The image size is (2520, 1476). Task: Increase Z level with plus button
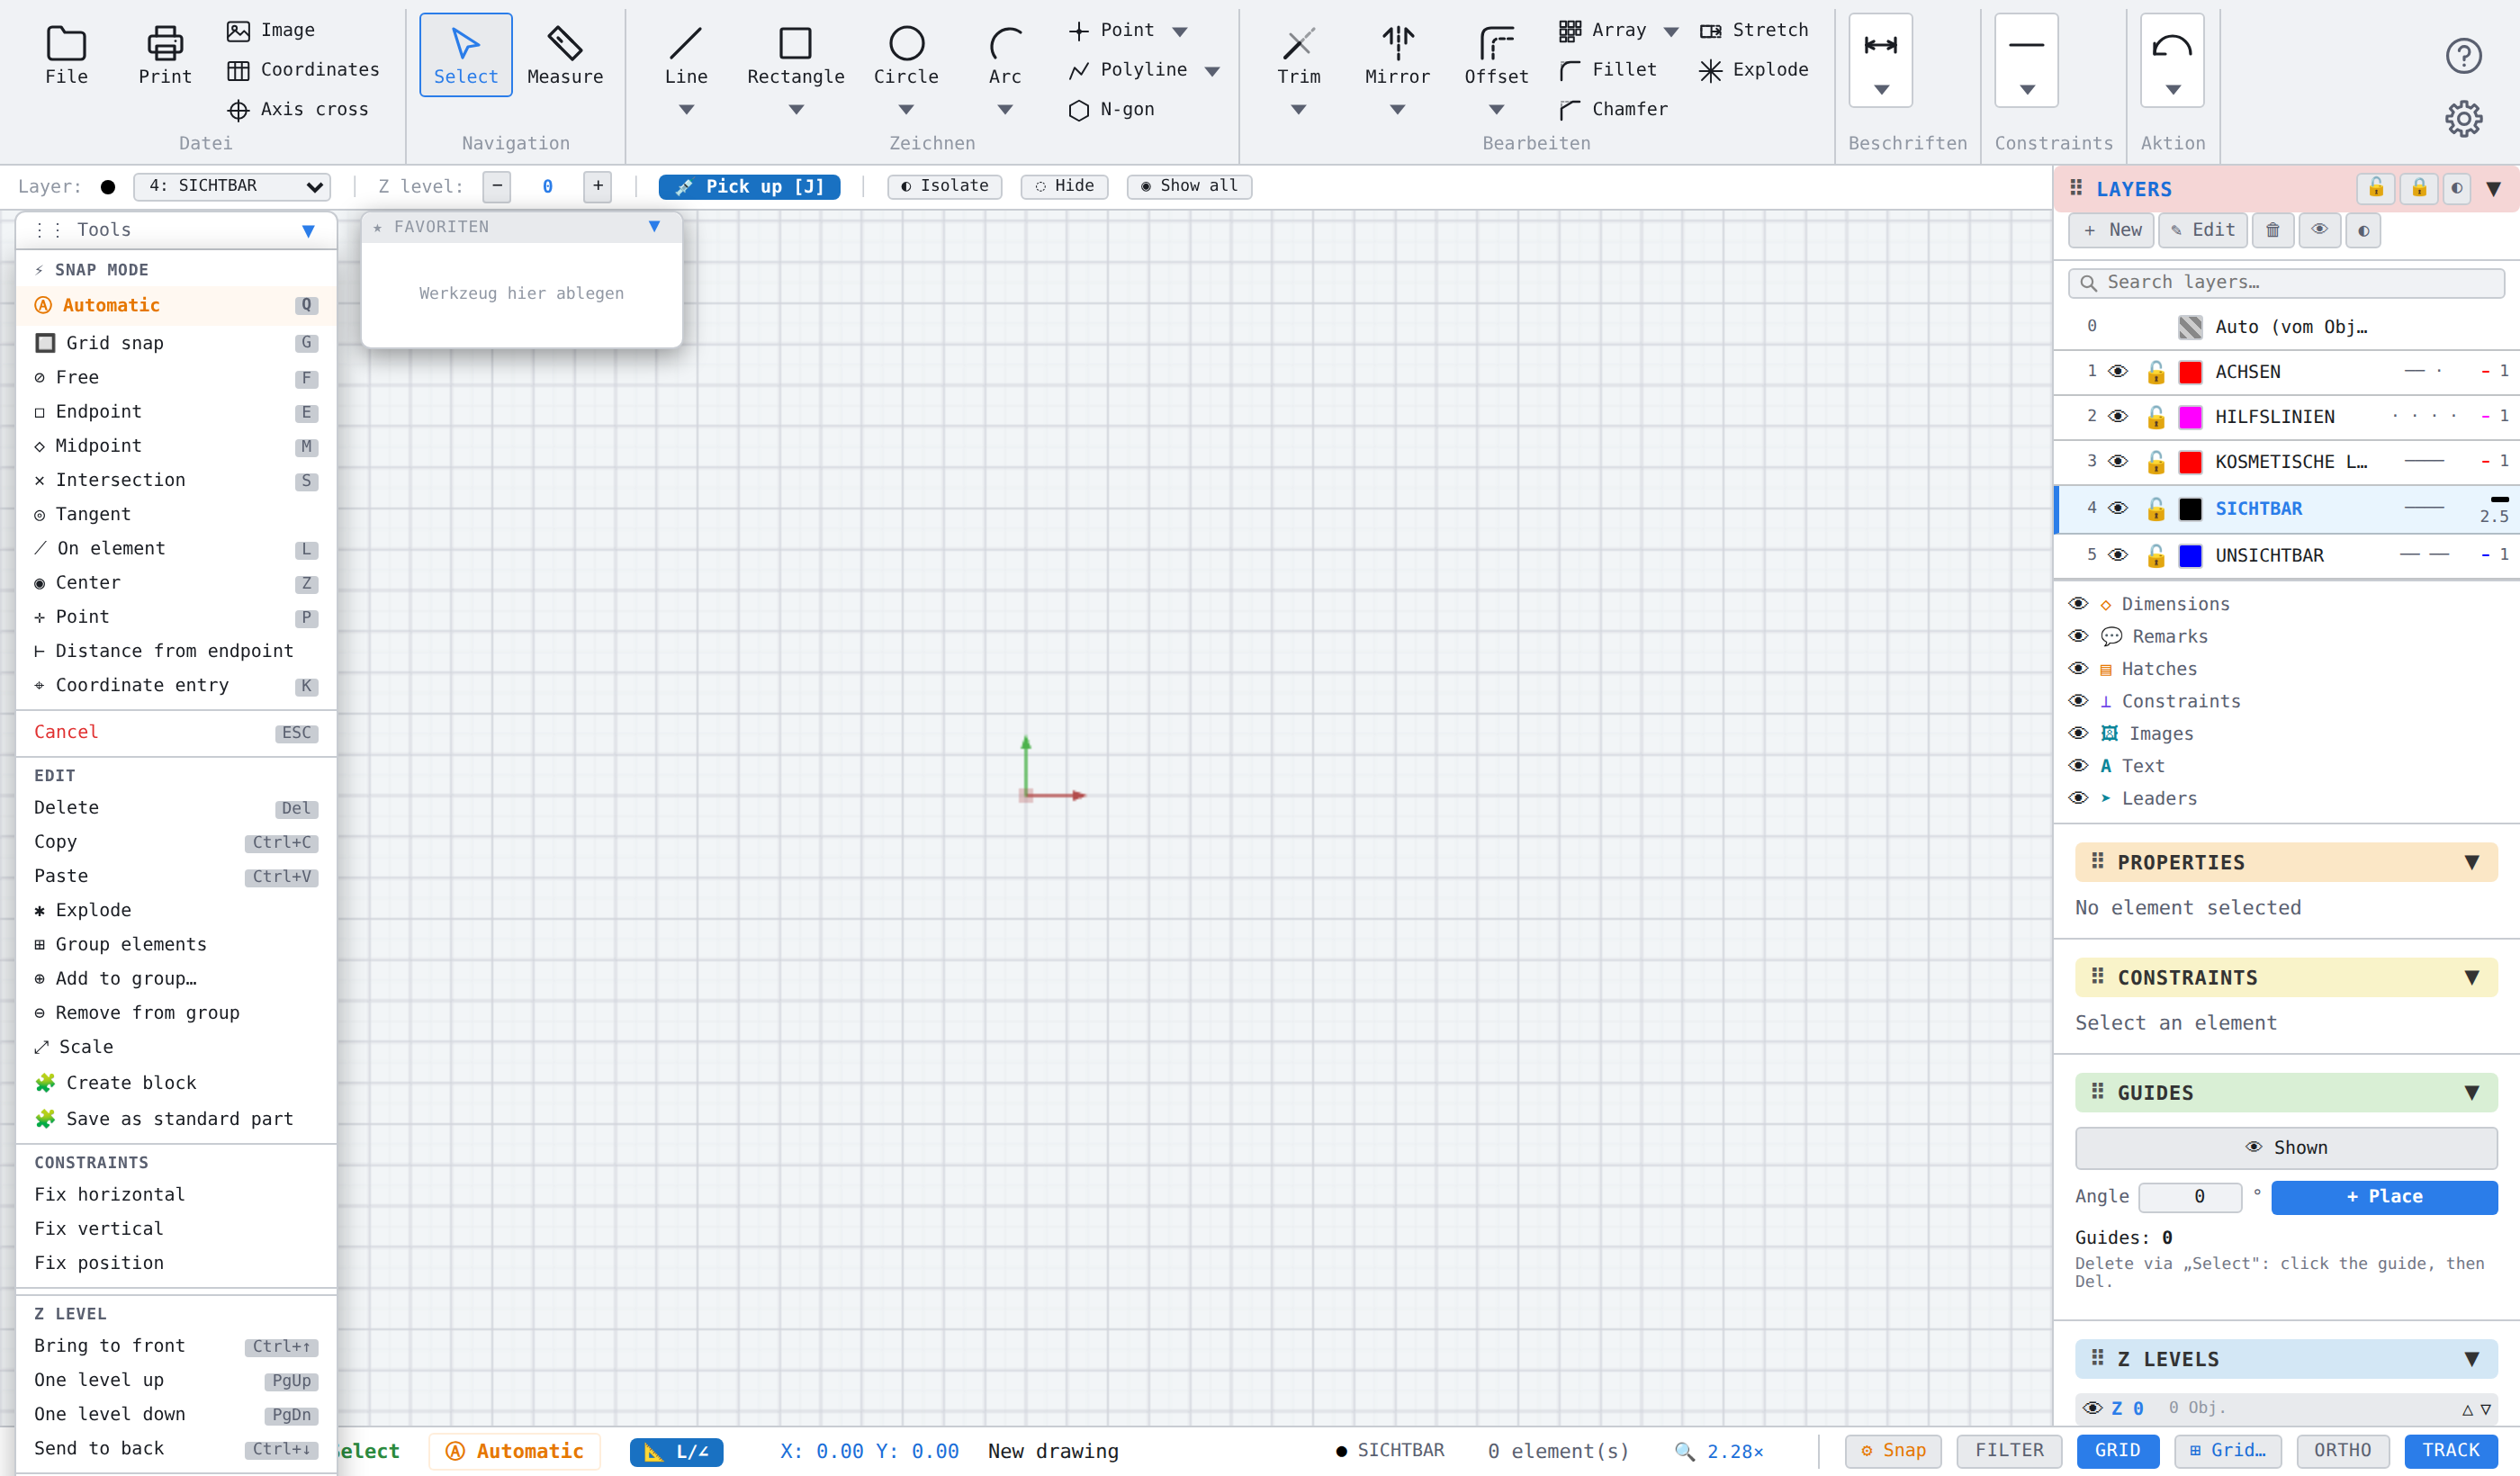[x=597, y=186]
